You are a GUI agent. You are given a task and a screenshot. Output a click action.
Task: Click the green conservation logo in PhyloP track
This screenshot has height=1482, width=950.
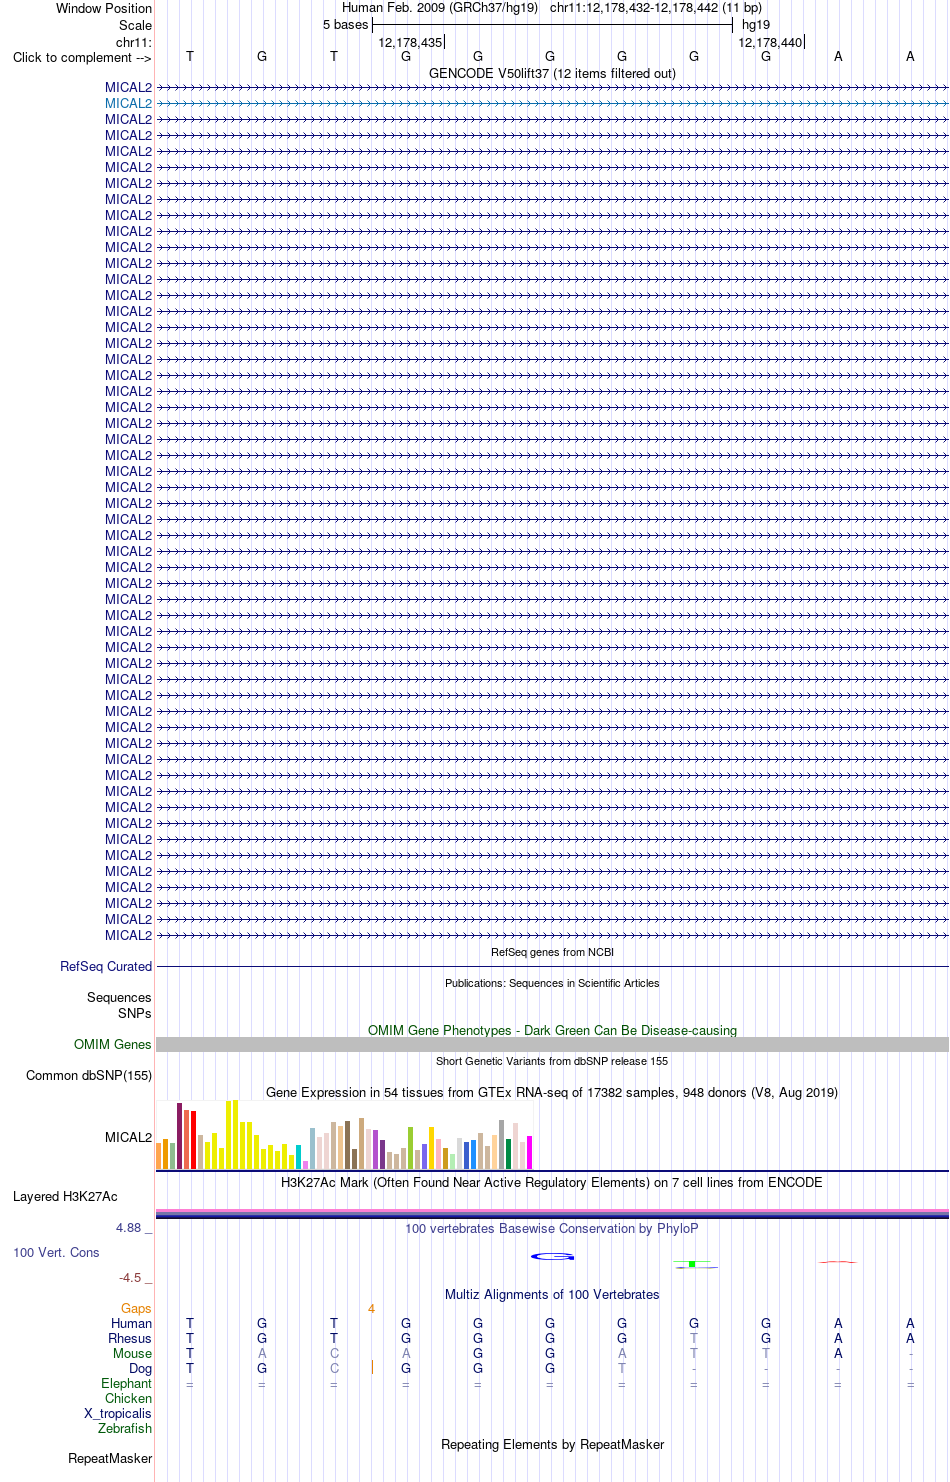coord(694,1265)
